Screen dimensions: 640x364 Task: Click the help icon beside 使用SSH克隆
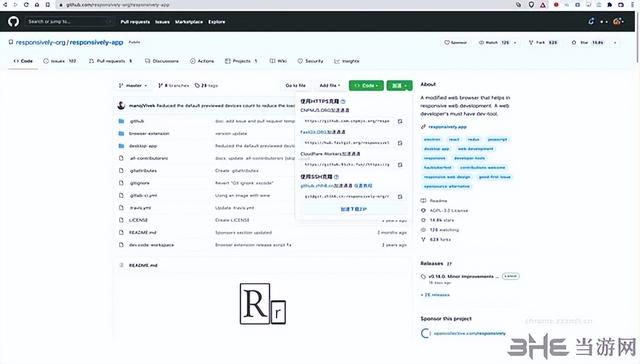point(336,177)
